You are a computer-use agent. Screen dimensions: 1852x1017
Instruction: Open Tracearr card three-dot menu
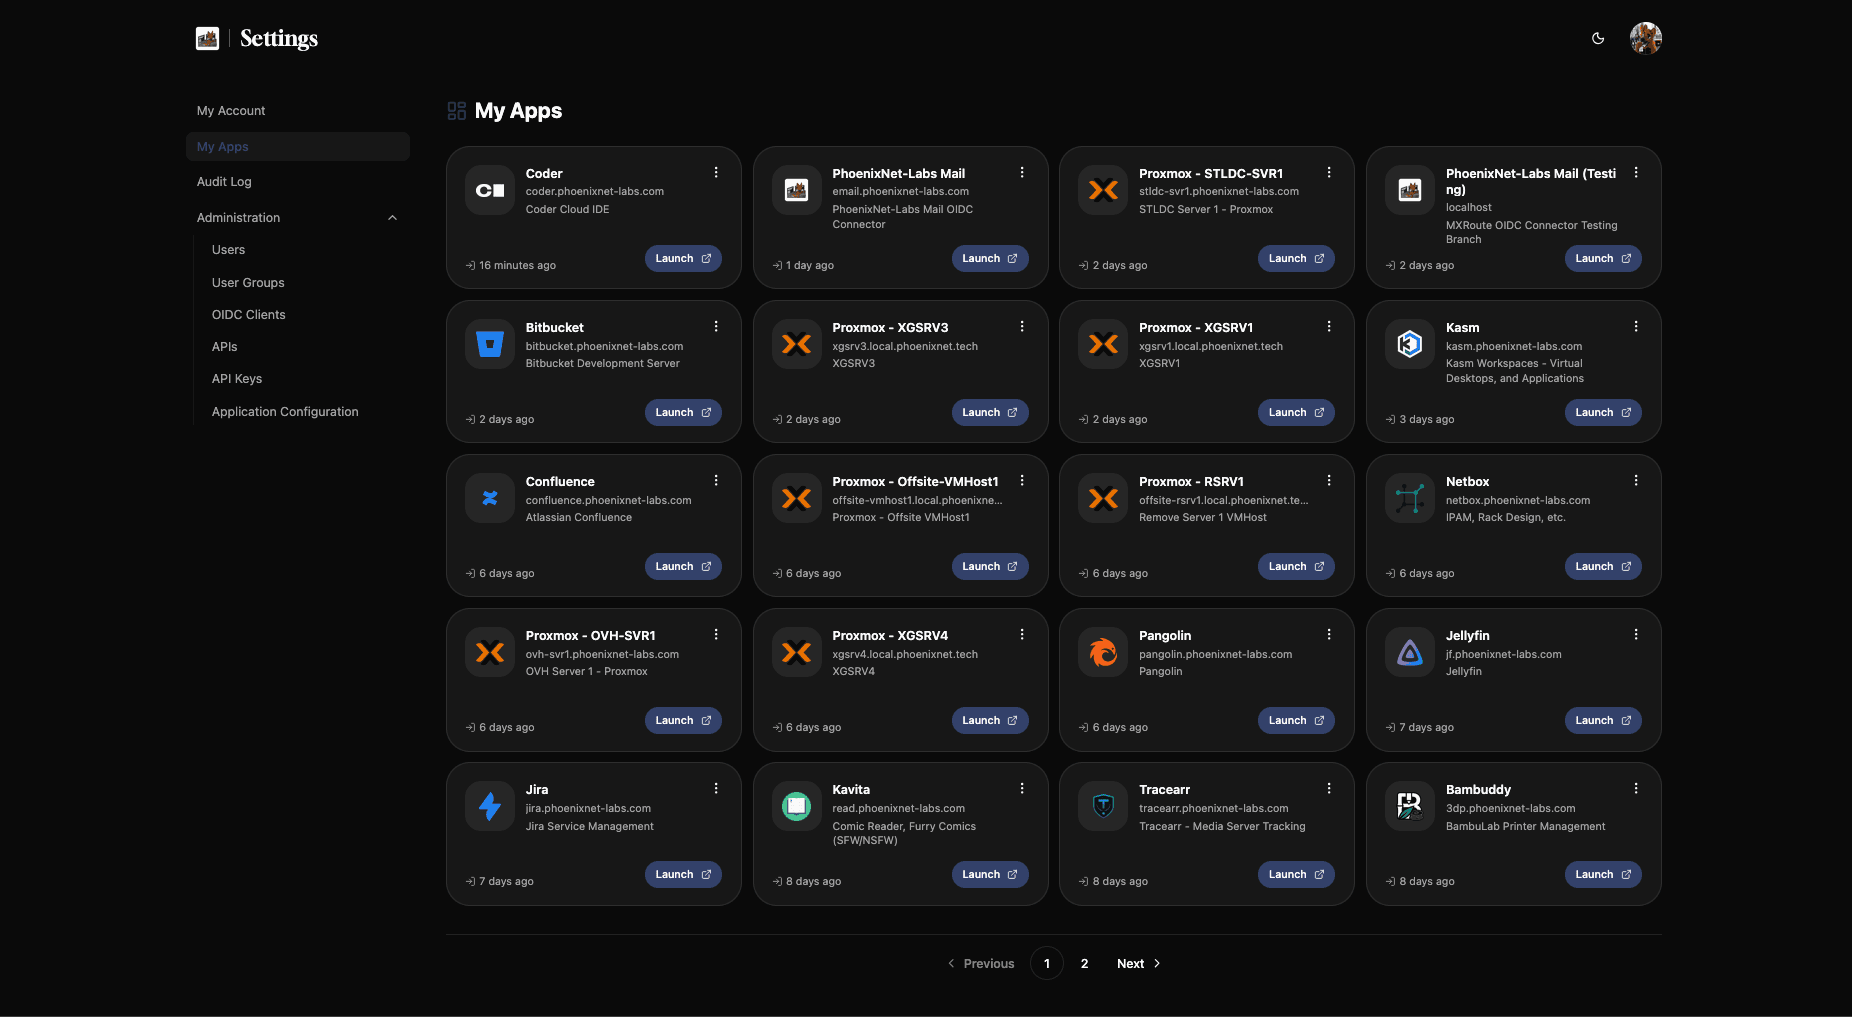tap(1329, 788)
